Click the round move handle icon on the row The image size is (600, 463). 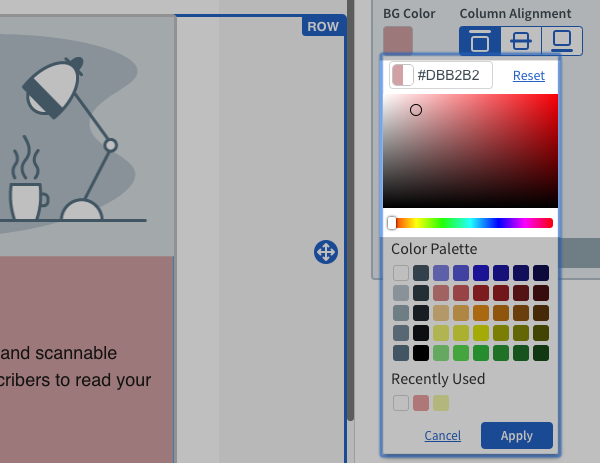326,252
